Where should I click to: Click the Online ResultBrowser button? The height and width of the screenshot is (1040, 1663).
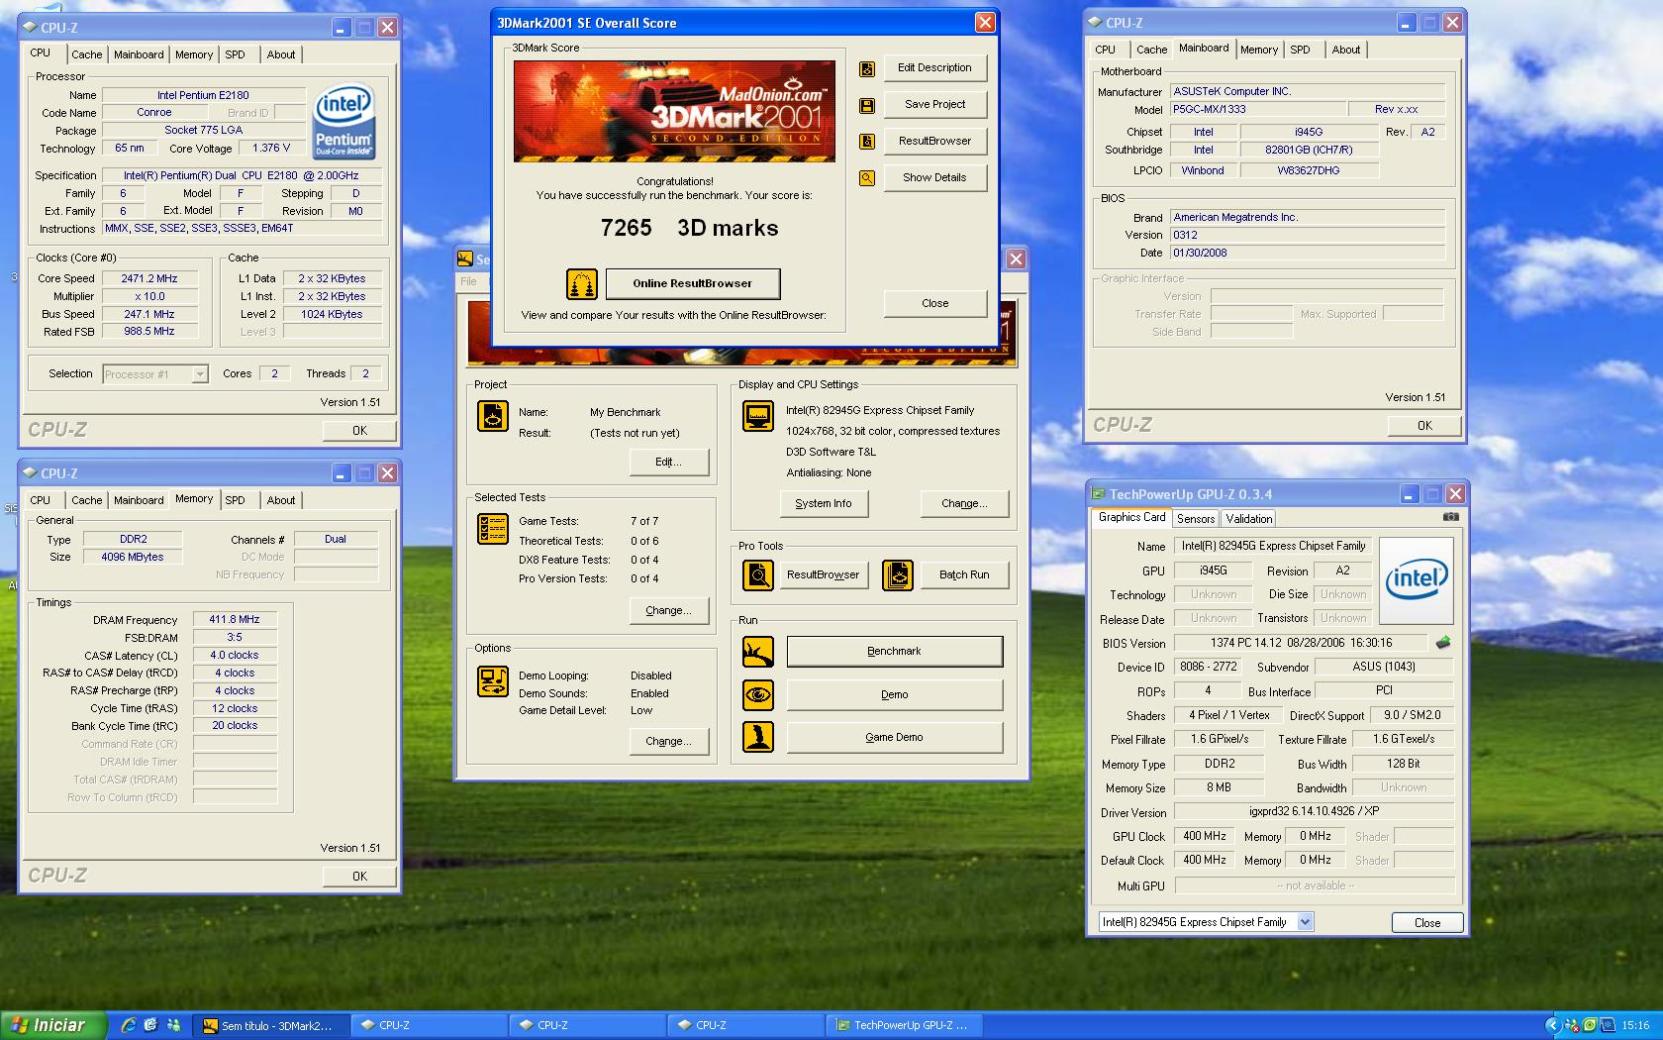pyautogui.click(x=692, y=283)
